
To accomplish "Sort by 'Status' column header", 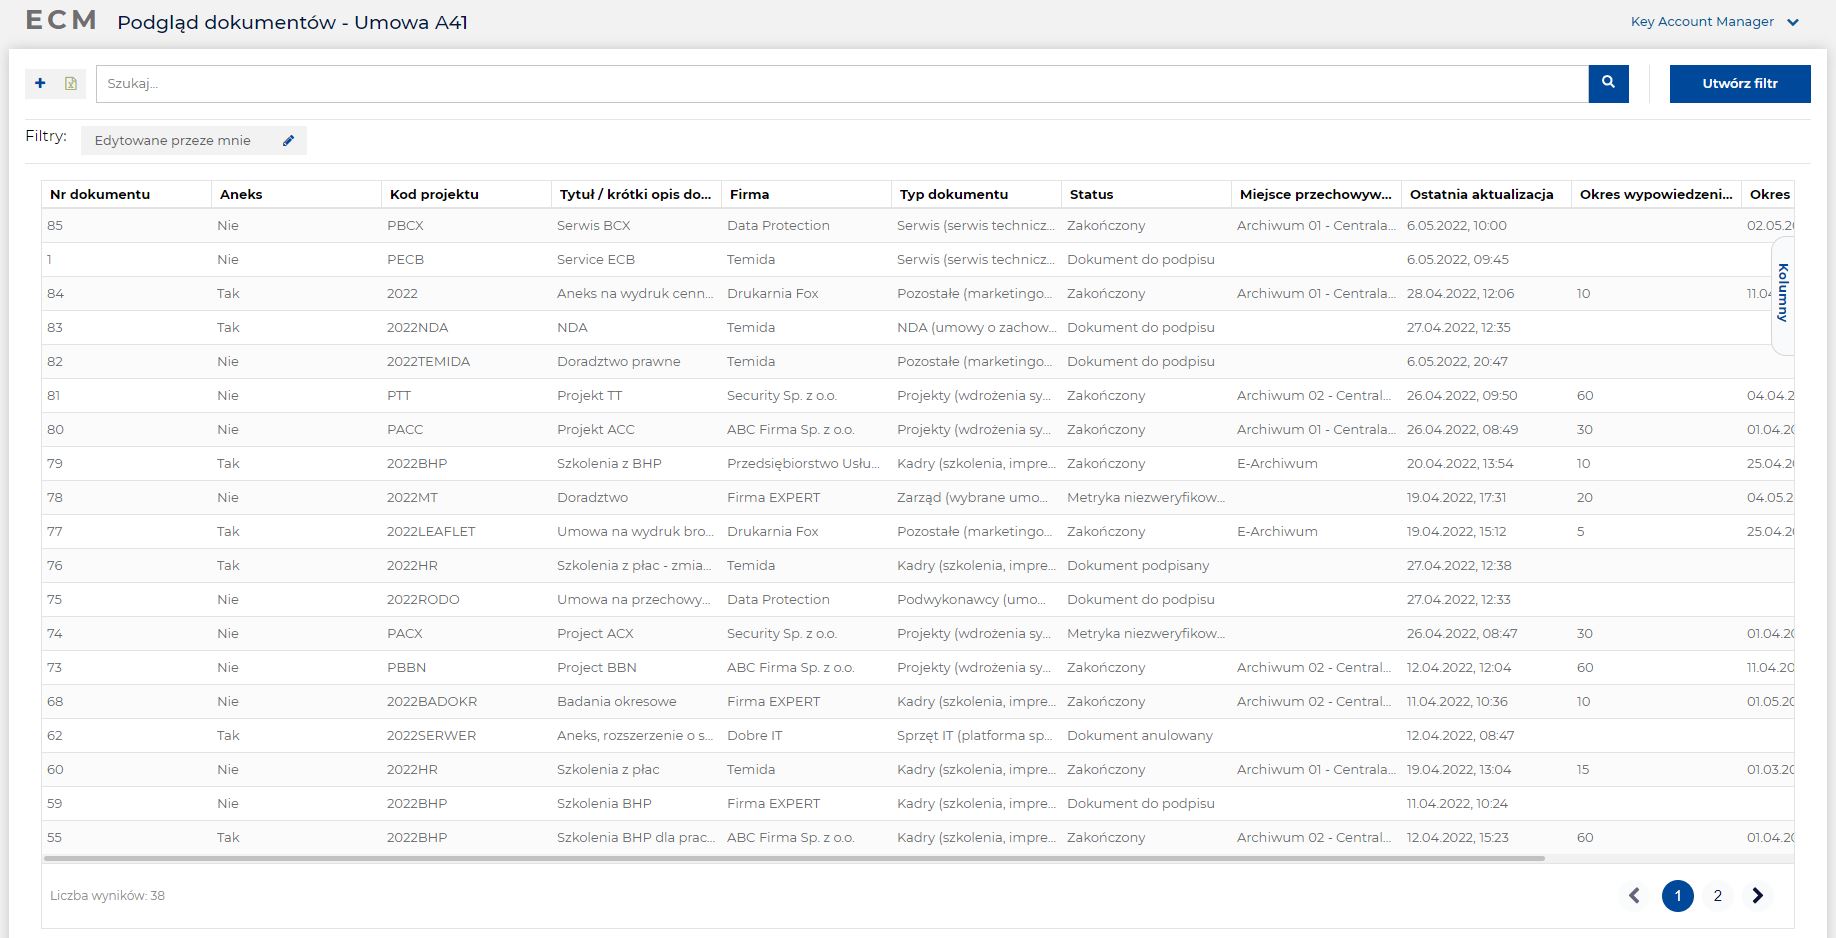I will pos(1146,194).
